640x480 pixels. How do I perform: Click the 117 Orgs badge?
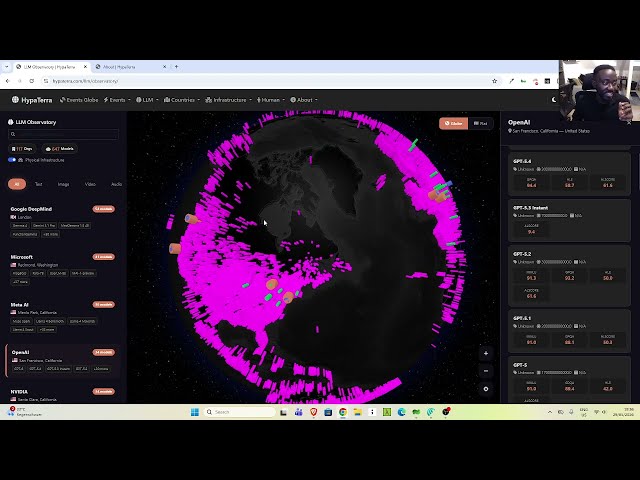tap(22, 149)
